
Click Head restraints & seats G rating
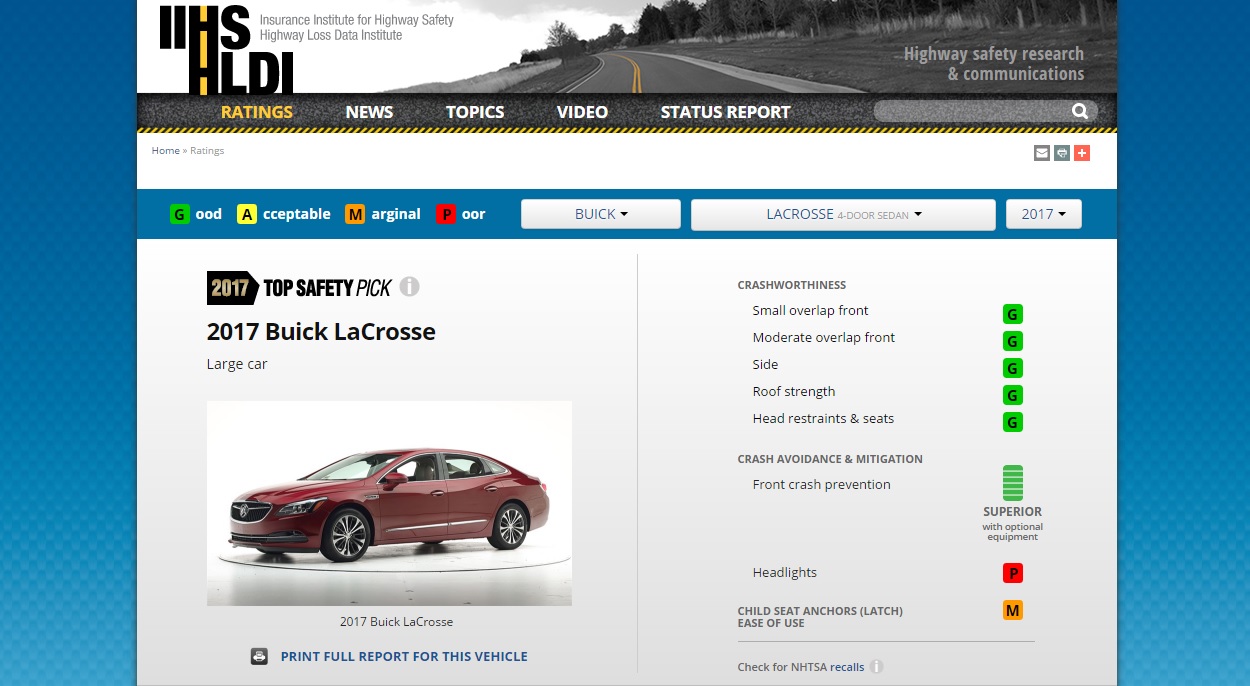point(1013,423)
